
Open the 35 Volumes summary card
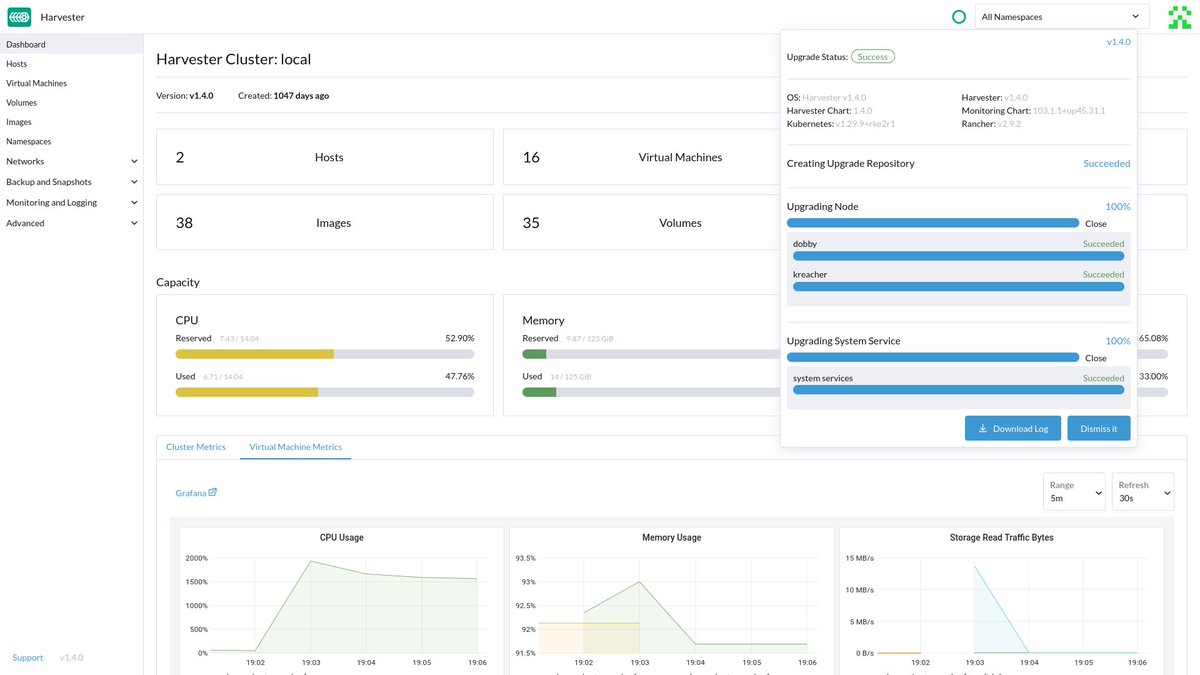[x=641, y=222]
